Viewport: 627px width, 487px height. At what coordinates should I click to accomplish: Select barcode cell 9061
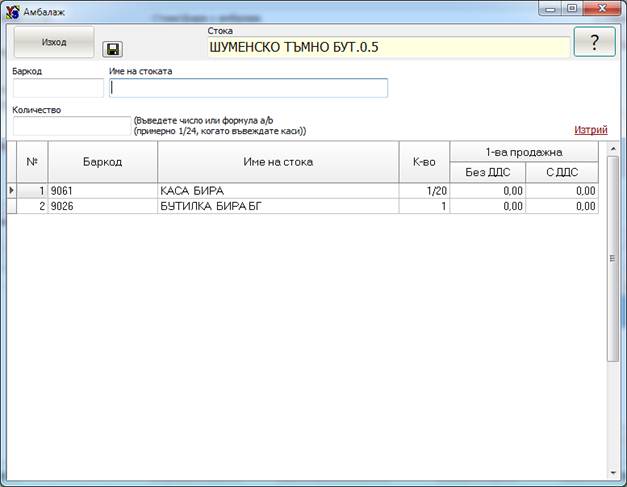click(103, 191)
